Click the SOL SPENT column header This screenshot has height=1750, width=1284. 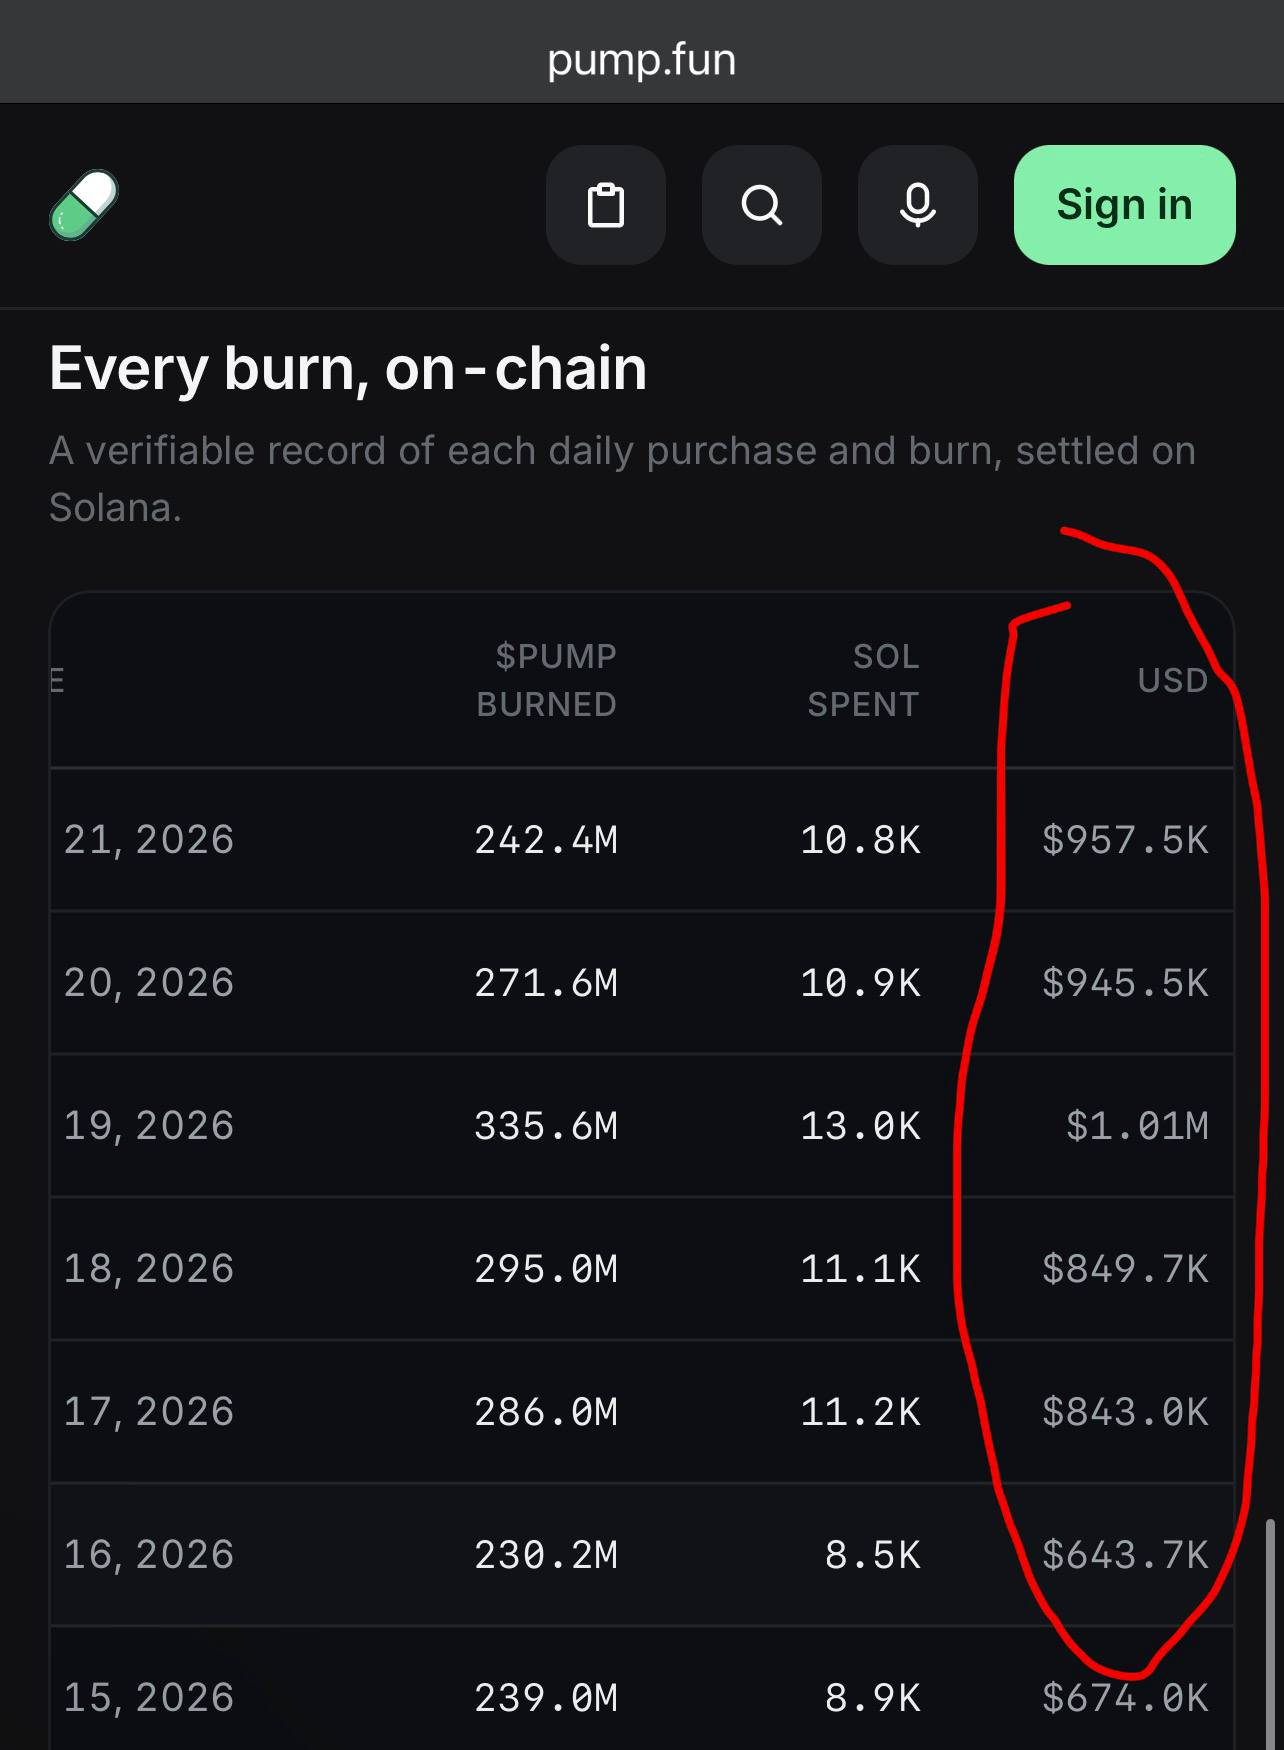[x=863, y=680]
